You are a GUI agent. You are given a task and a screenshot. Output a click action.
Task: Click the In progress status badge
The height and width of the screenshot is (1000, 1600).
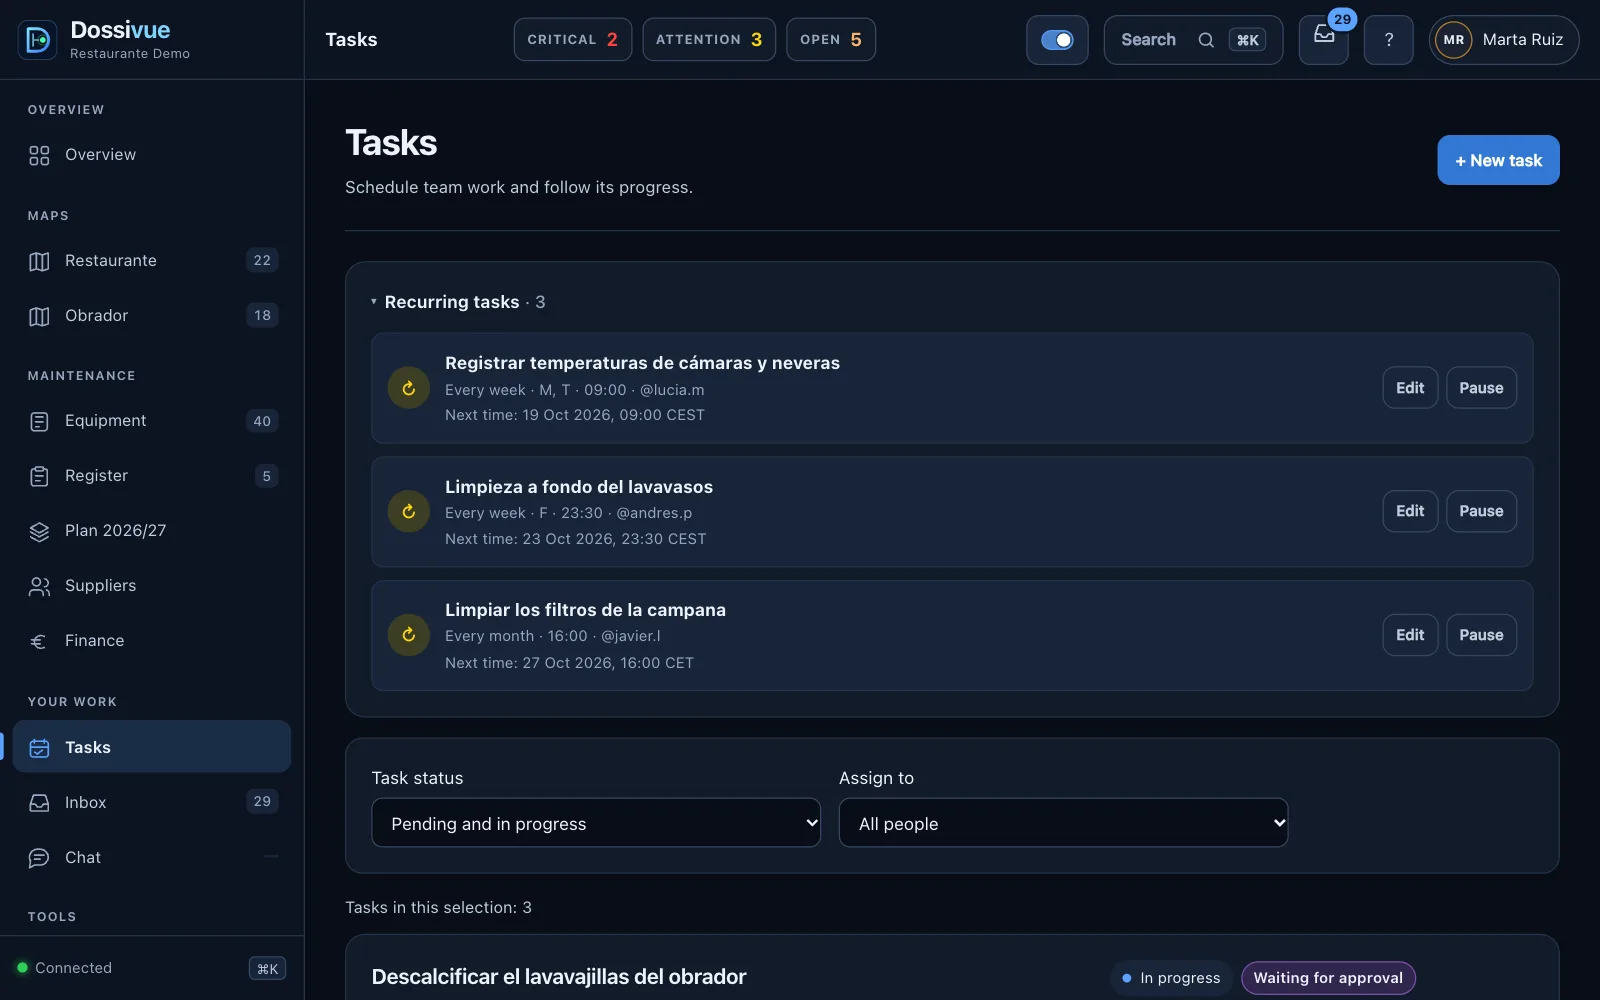(1171, 978)
